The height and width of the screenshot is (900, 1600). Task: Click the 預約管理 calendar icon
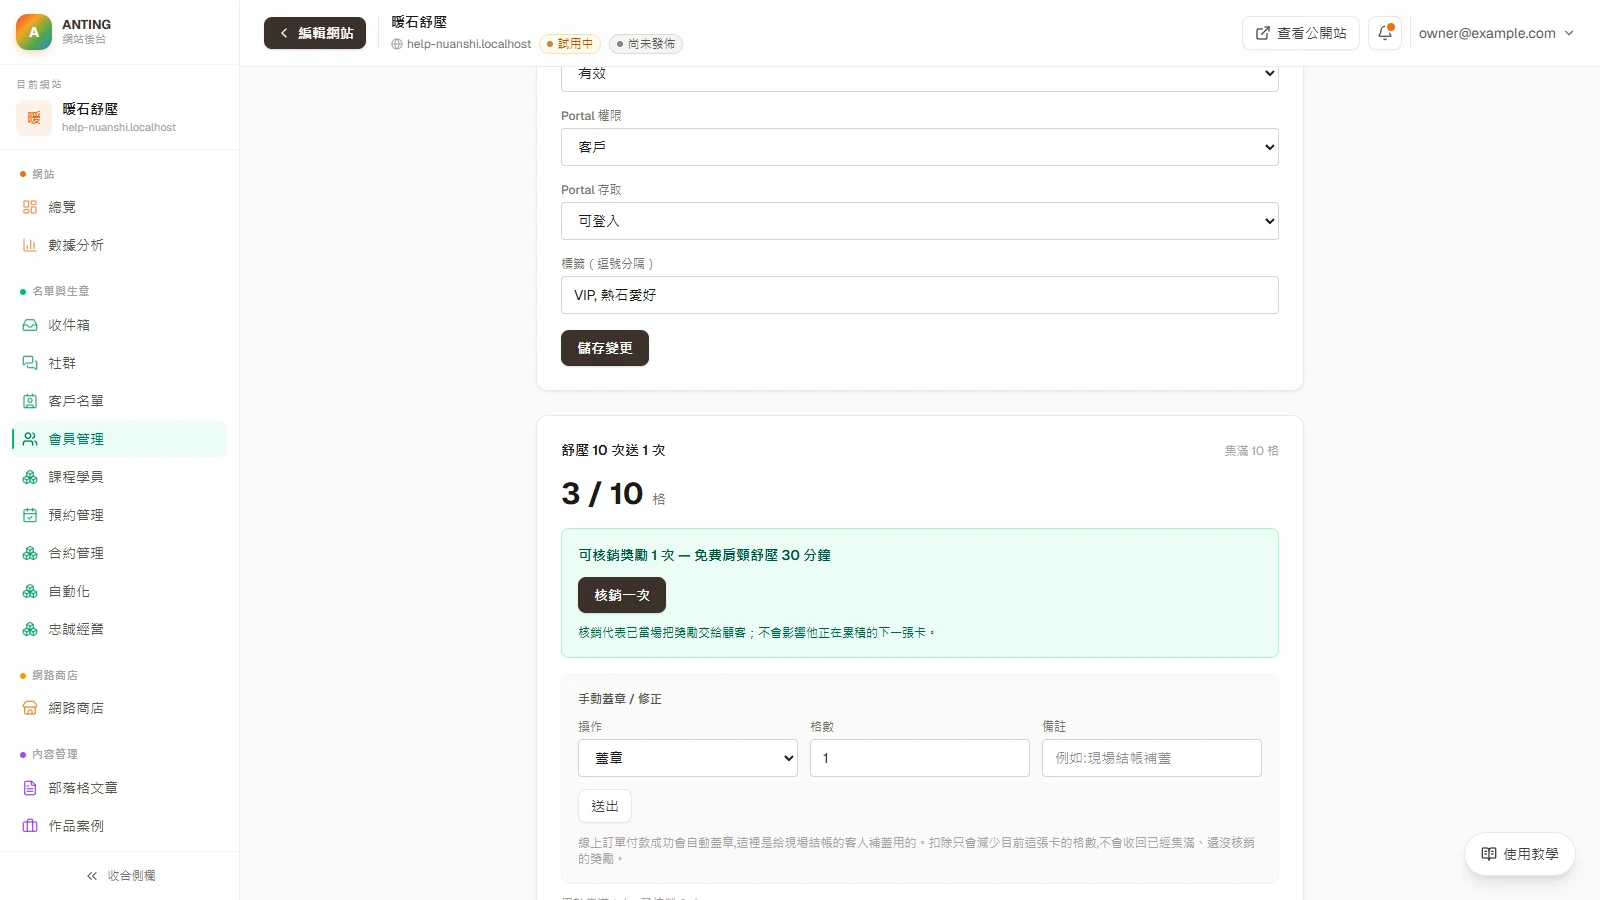tap(30, 515)
